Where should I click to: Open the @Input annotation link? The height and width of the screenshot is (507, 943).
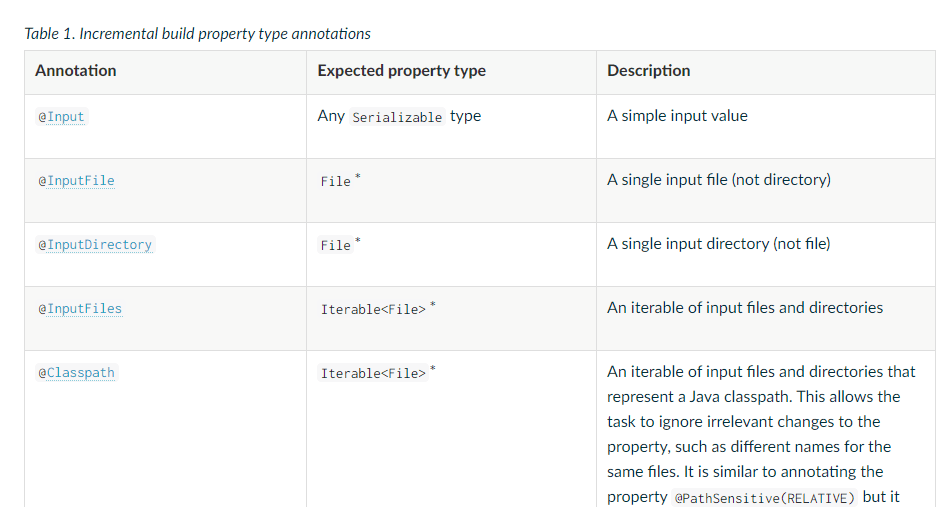point(61,117)
